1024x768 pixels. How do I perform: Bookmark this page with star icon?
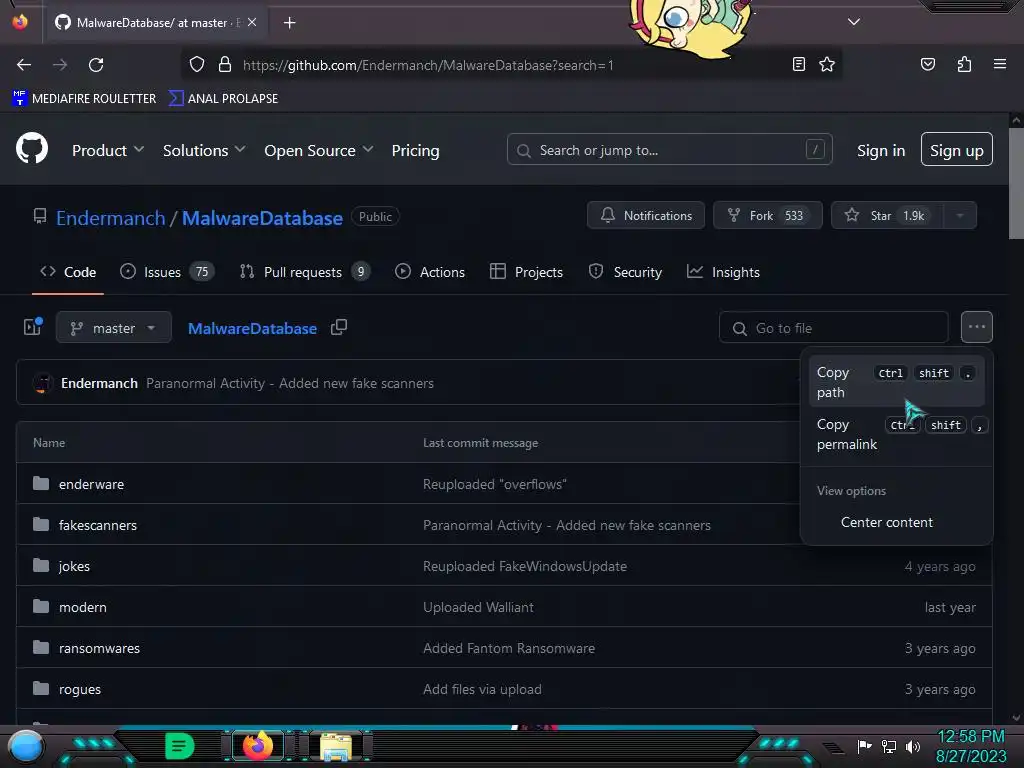point(827,64)
